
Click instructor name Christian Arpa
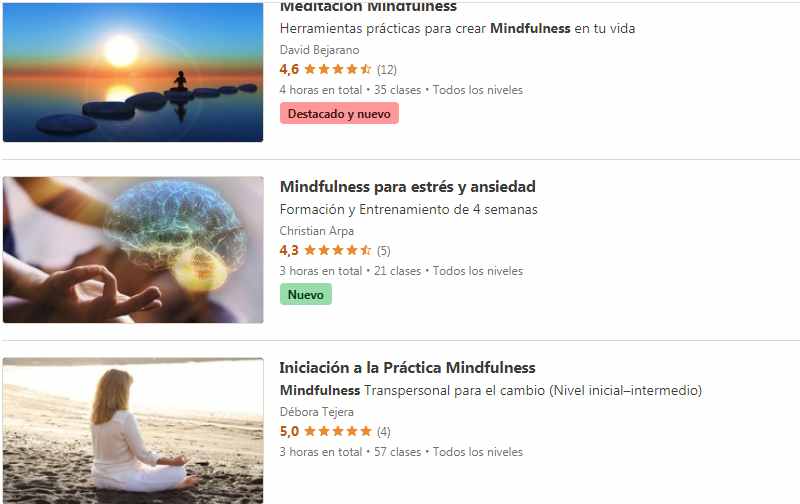(317, 231)
